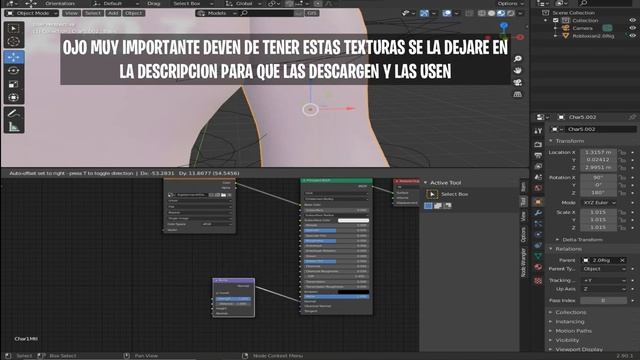The width and height of the screenshot is (640, 360).
Task: Open the Object properties tab icon
Action: click(538, 202)
